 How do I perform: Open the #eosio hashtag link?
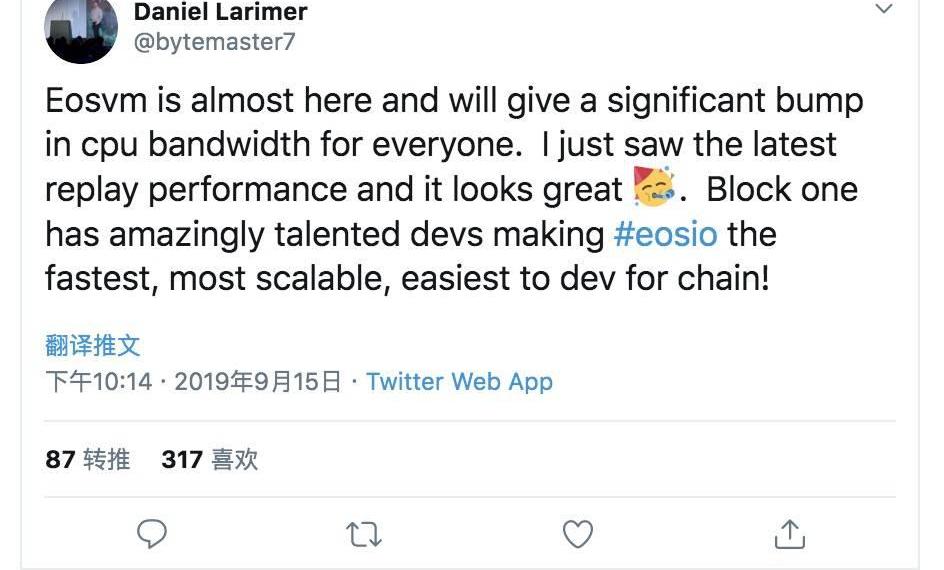[x=664, y=233]
